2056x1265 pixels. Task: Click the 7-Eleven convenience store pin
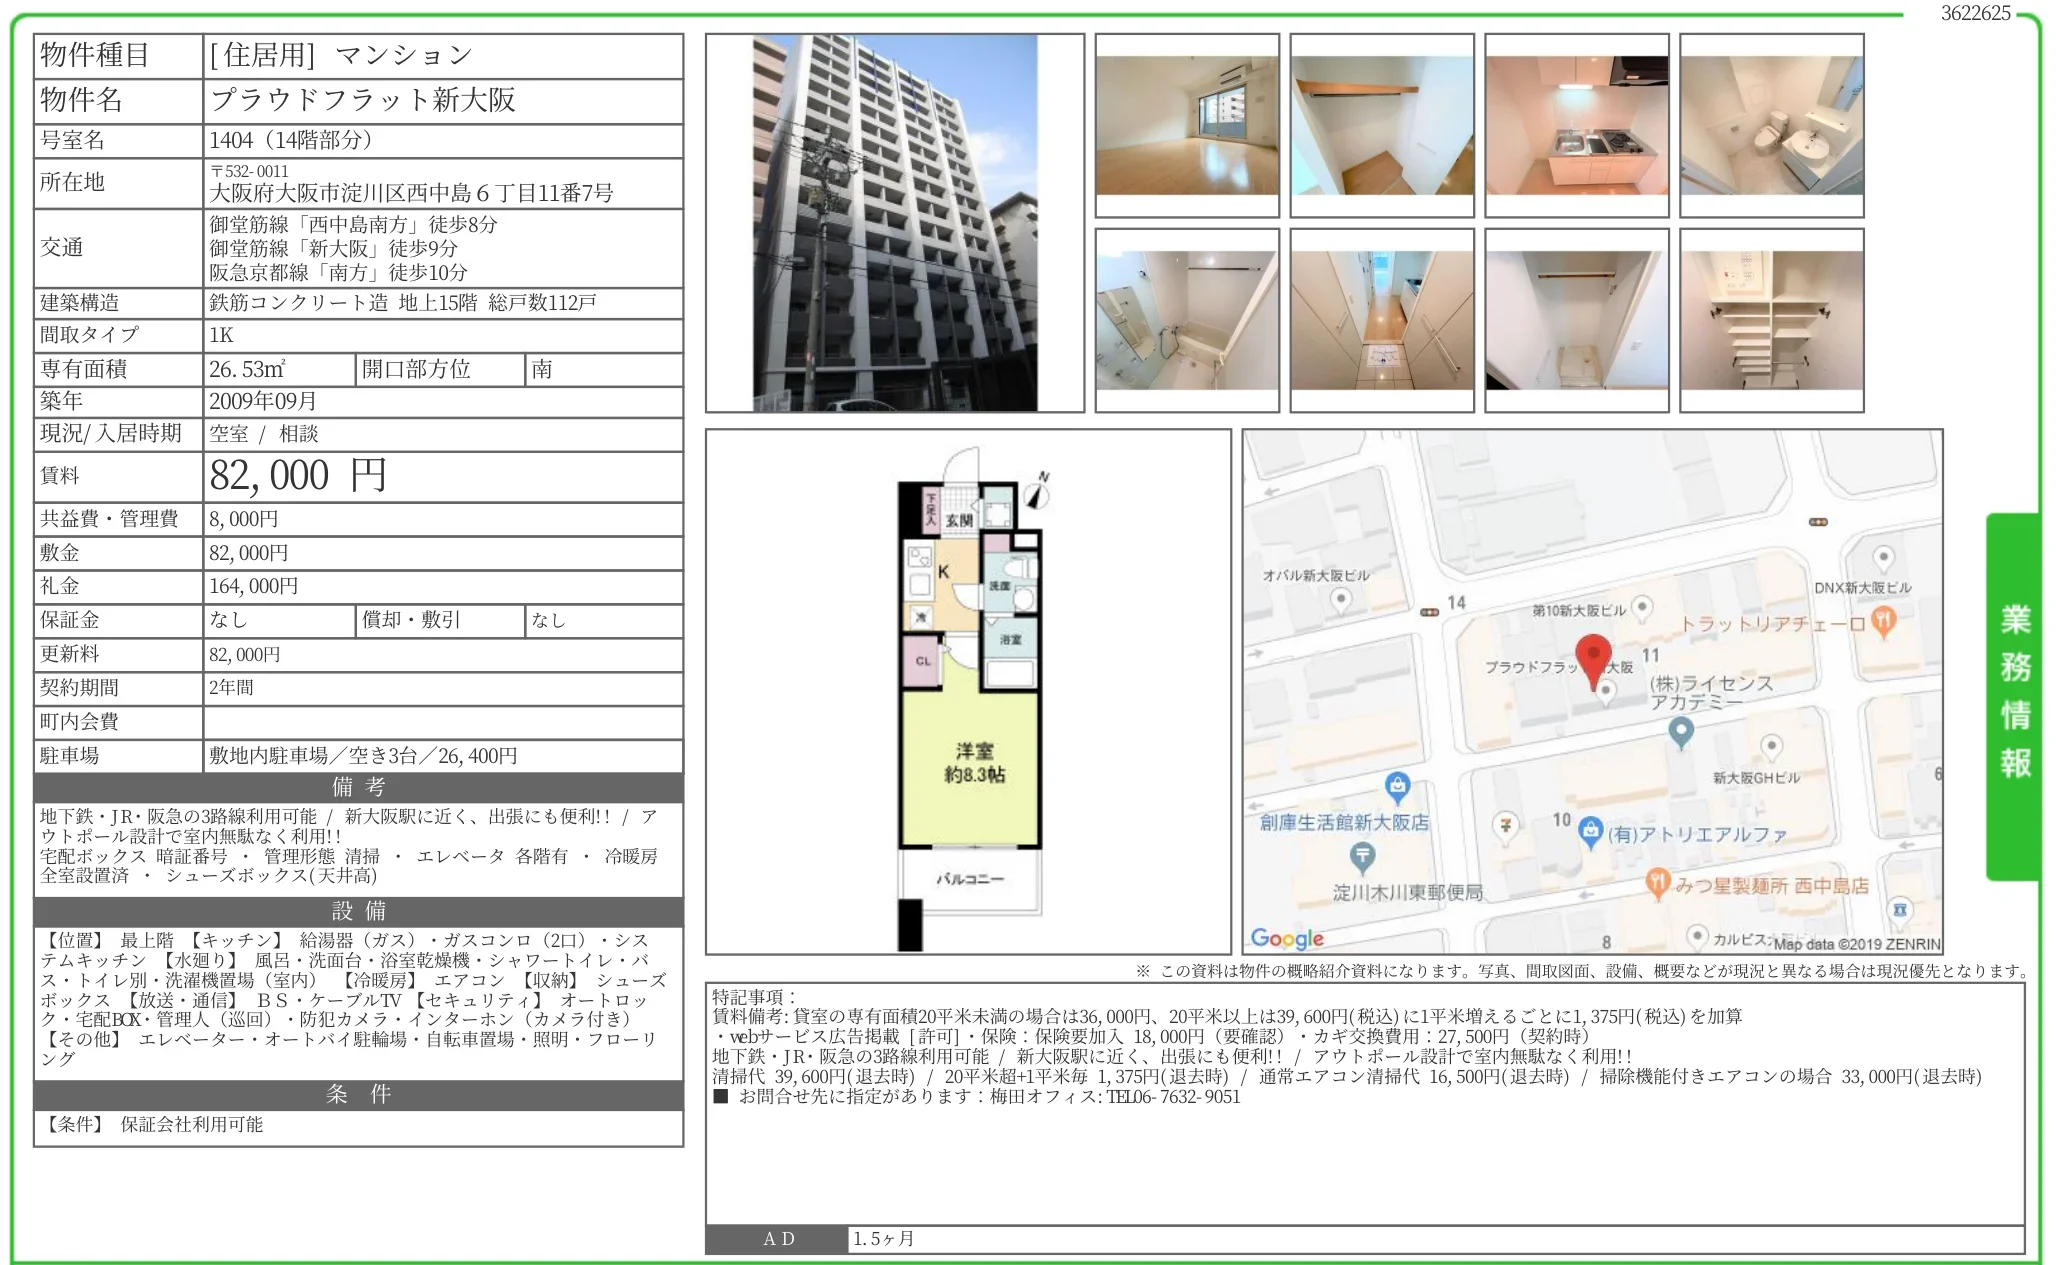pos(1505,826)
